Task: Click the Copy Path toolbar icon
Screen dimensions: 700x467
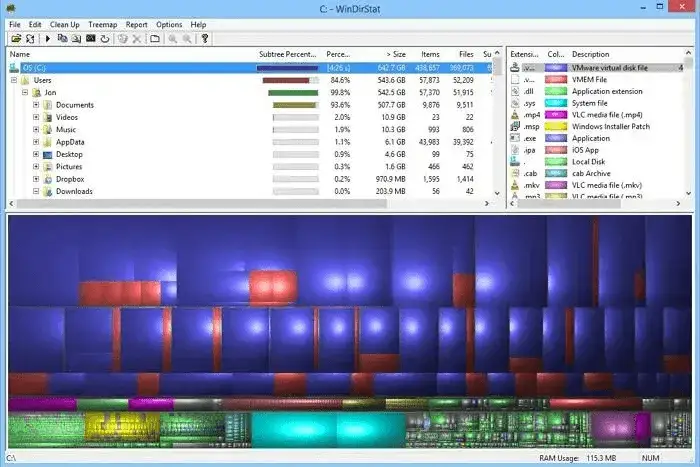Action: coord(62,39)
